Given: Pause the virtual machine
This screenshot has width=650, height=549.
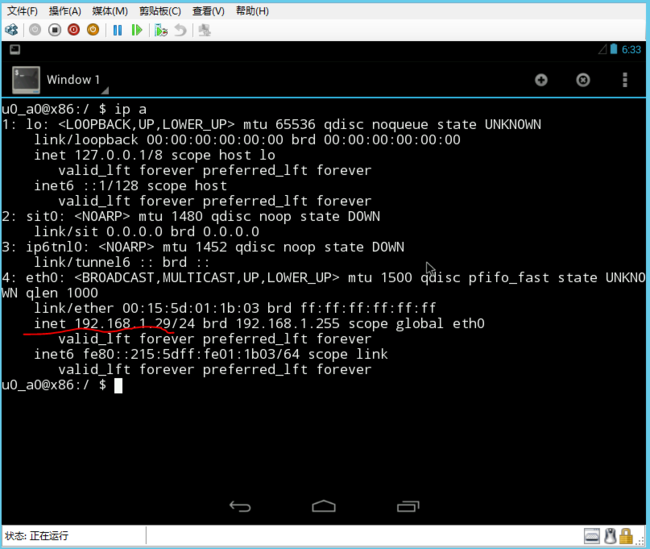Looking at the screenshot, I should tap(117, 30).
